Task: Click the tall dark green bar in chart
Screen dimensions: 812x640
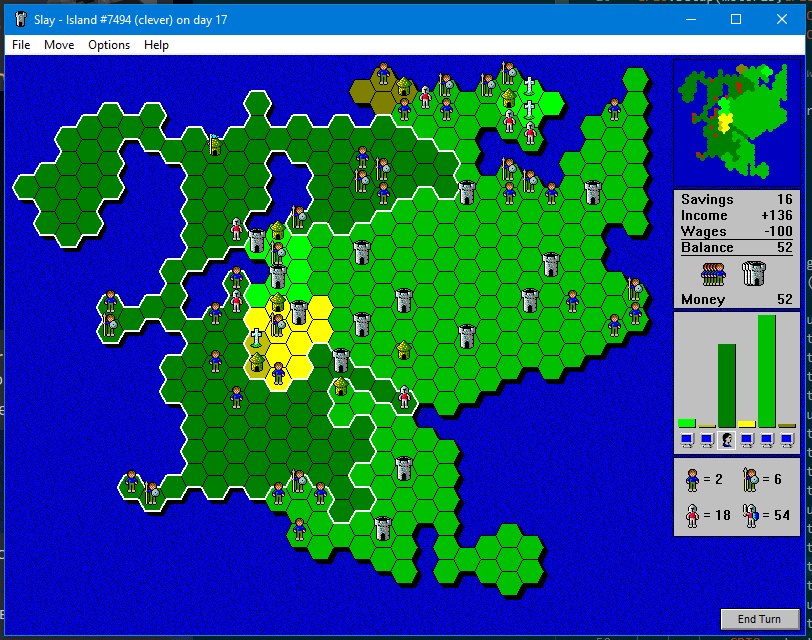Action: [727, 386]
